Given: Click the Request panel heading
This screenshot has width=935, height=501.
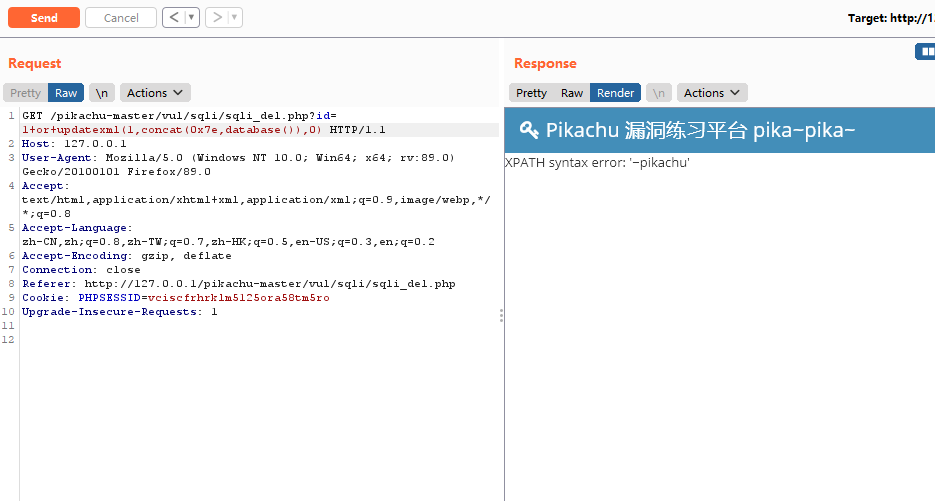Looking at the screenshot, I should (x=35, y=63).
